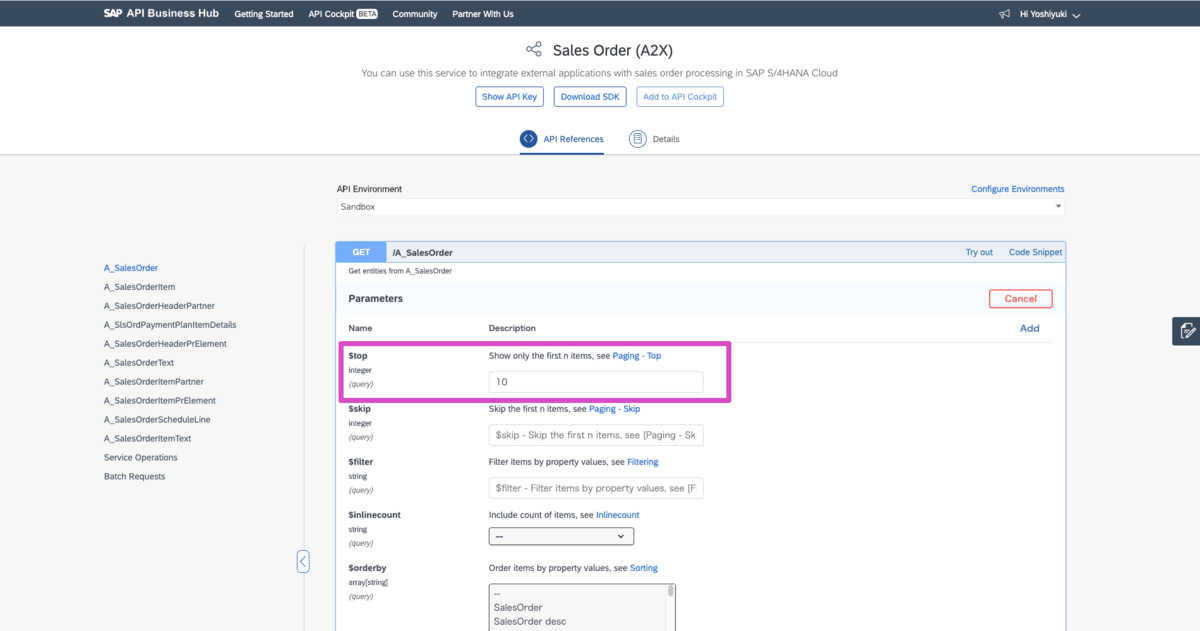Select A_SalesOrderItemText in the sidebar
This screenshot has height=631, width=1200.
tap(147, 439)
